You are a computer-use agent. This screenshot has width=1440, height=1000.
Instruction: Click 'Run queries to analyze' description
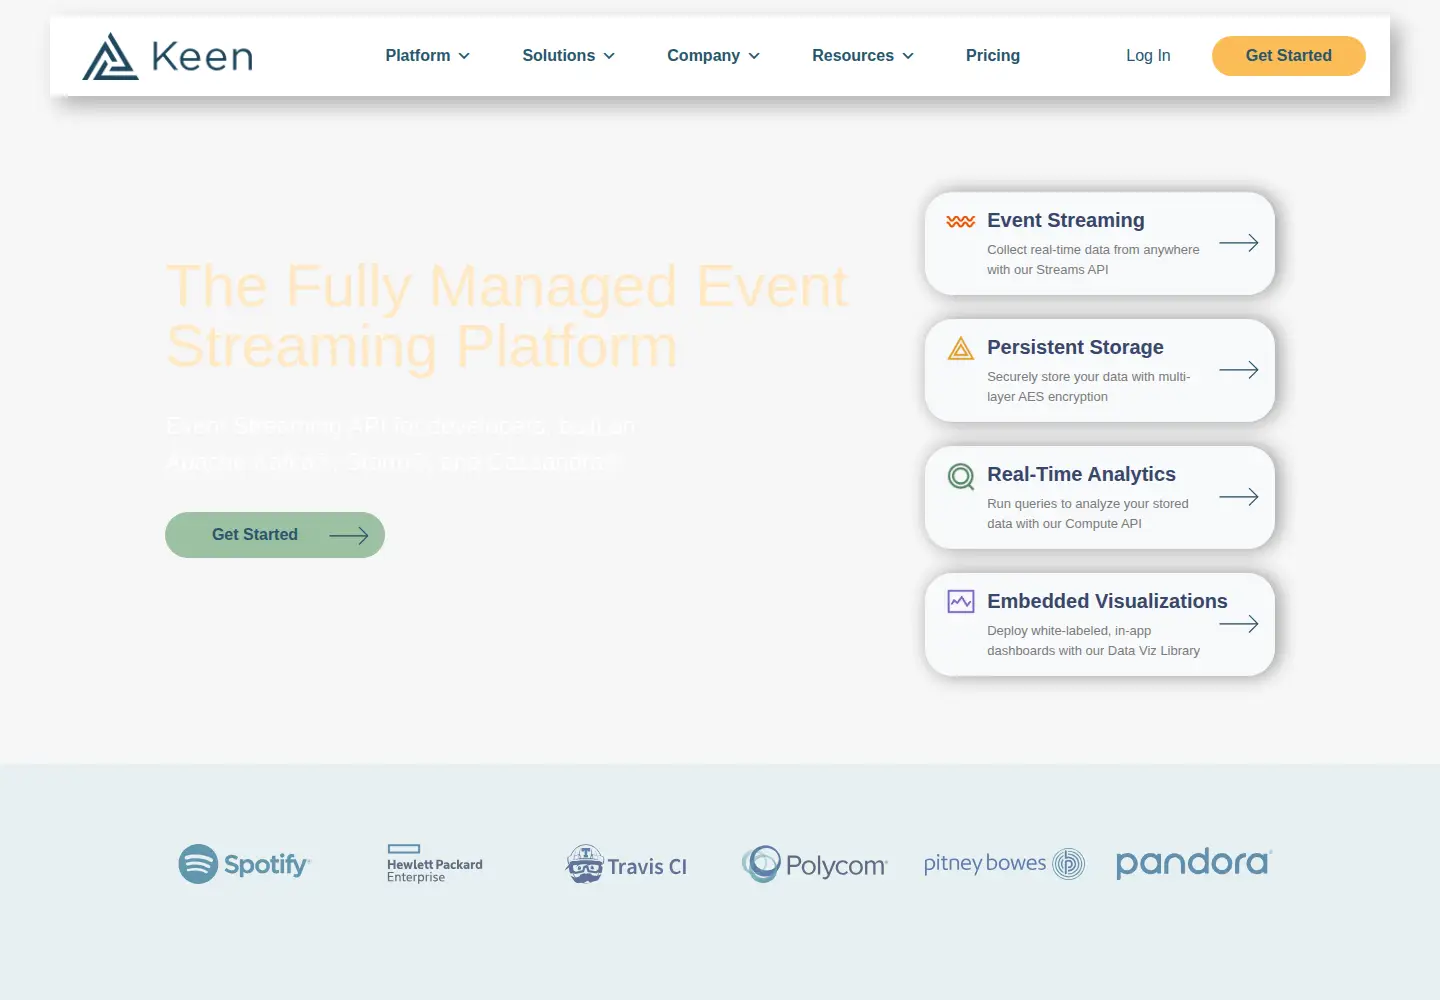click(1088, 514)
